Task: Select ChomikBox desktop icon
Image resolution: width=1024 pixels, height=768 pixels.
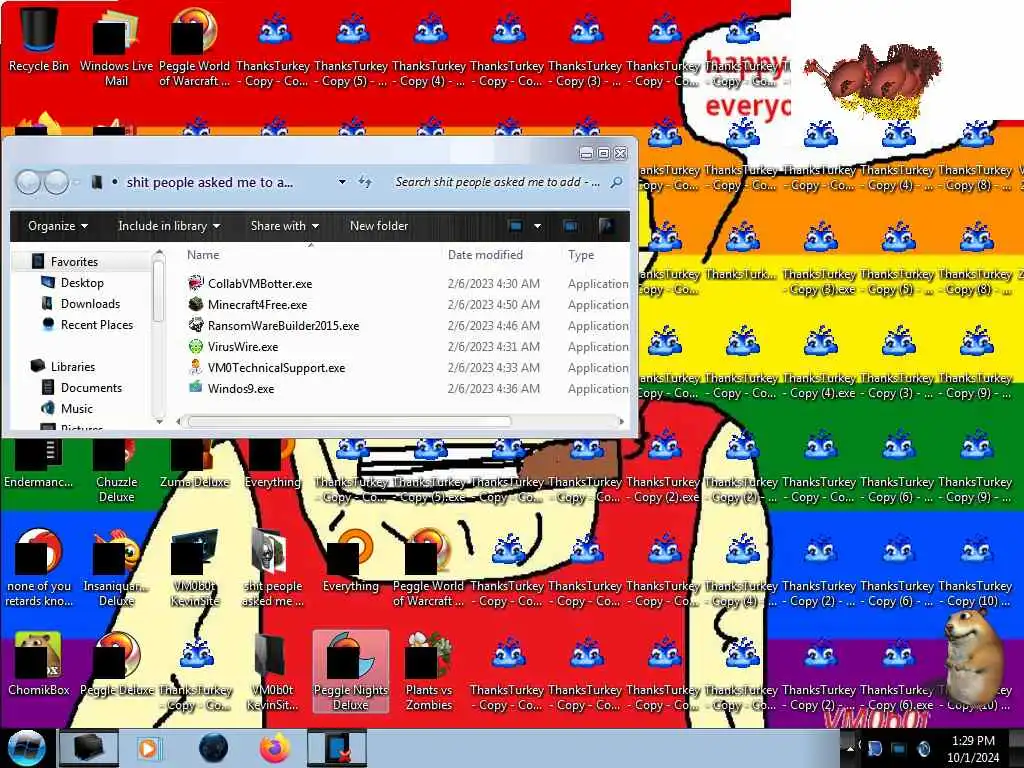Action: 39,664
